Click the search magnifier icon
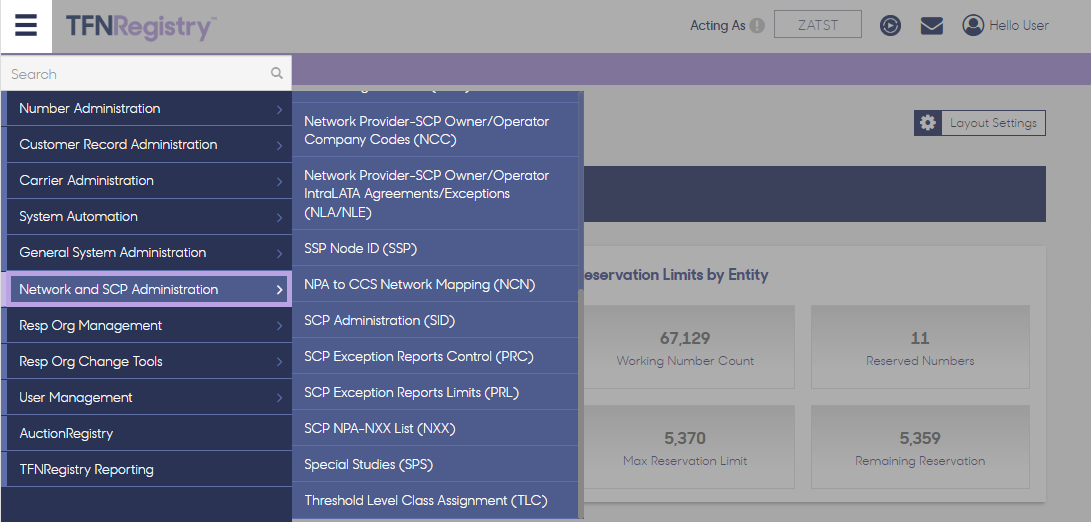The height and width of the screenshot is (522, 1091). point(277,73)
